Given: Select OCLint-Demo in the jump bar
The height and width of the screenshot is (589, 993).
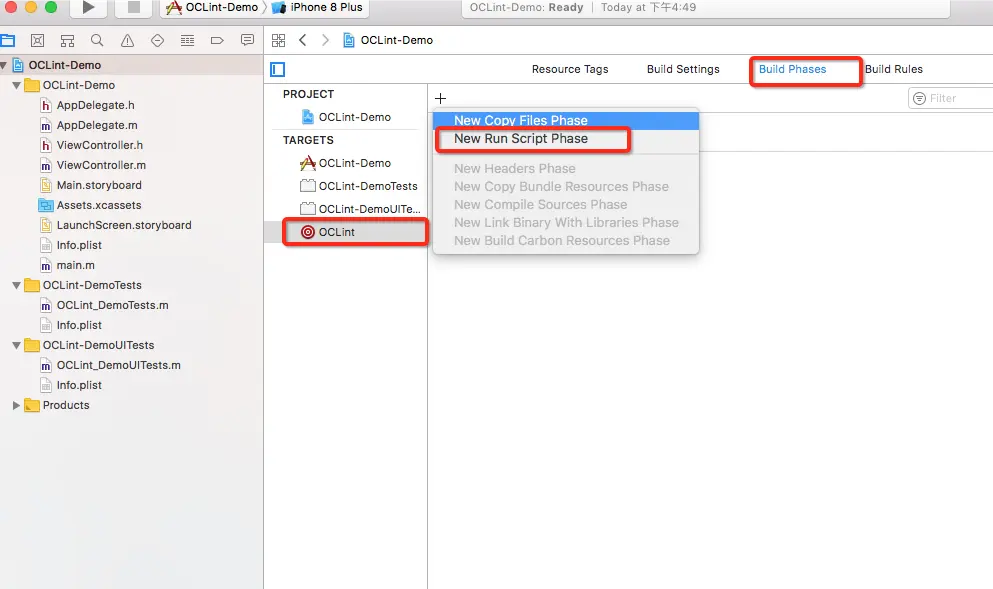Looking at the screenshot, I should pos(388,40).
